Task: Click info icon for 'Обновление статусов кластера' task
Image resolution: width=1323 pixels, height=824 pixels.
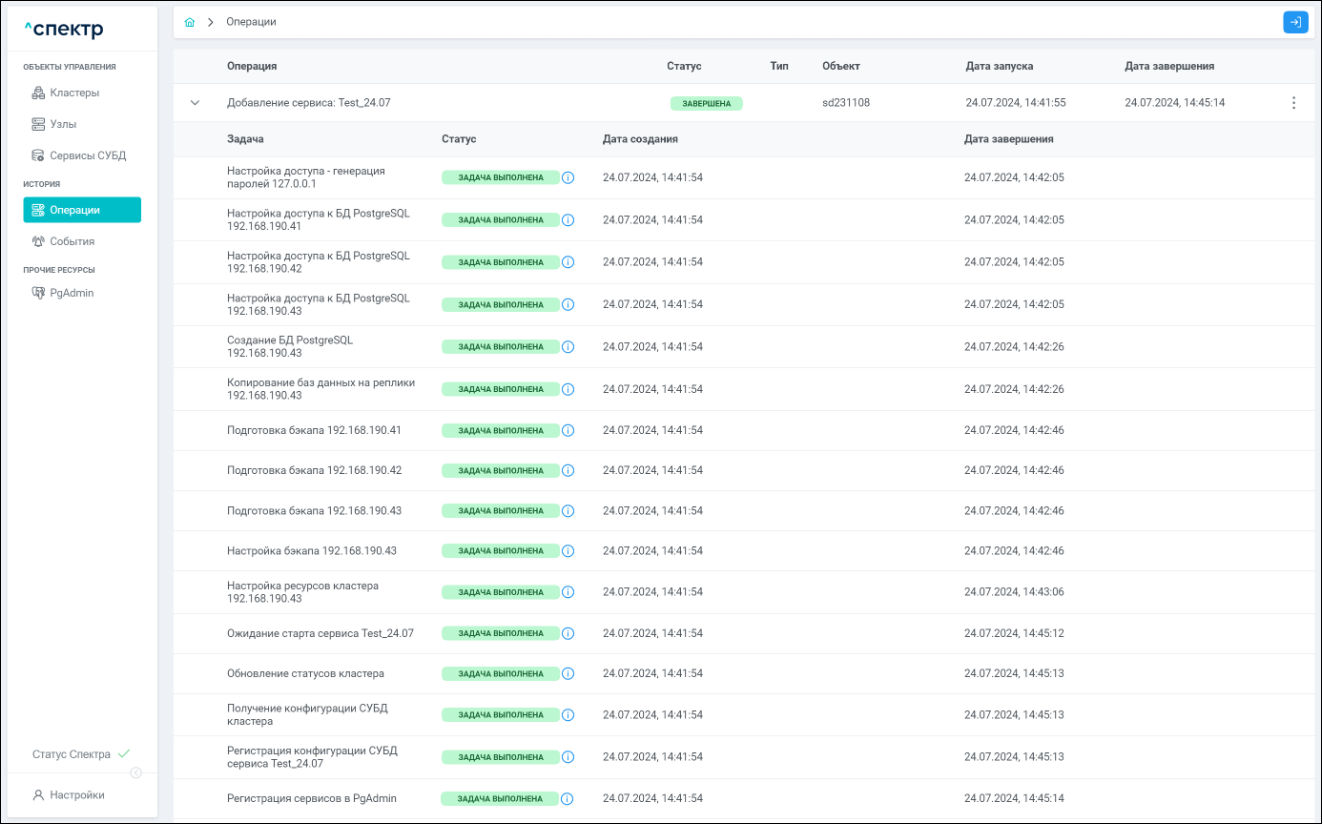Action: point(568,674)
